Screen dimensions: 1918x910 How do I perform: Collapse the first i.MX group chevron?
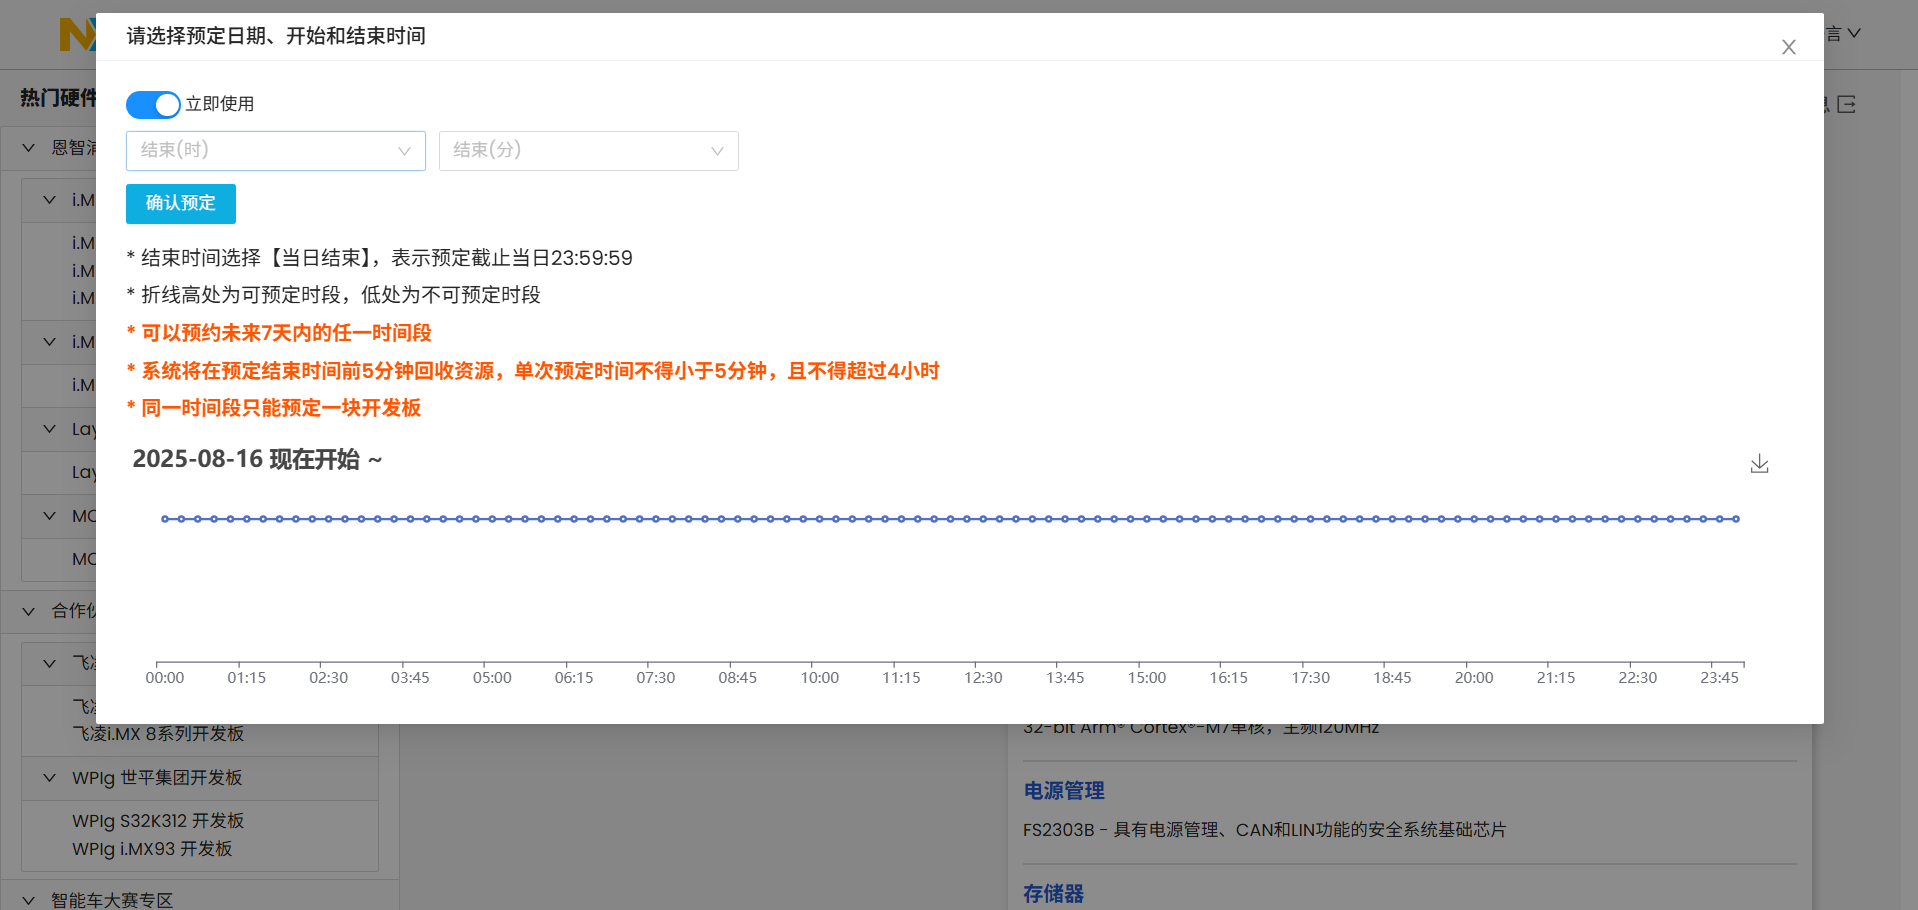pos(49,200)
